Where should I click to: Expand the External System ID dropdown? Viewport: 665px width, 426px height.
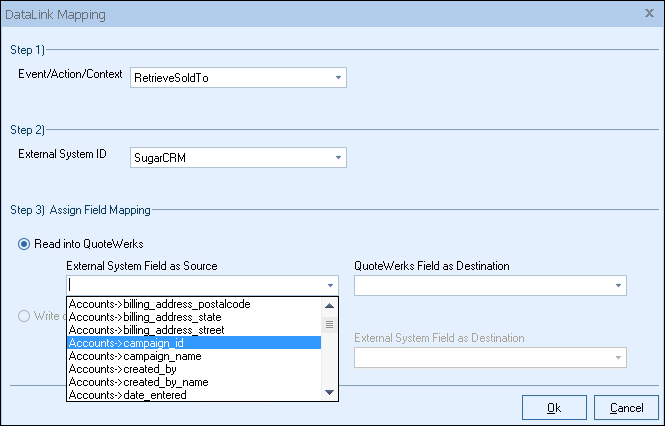338,157
